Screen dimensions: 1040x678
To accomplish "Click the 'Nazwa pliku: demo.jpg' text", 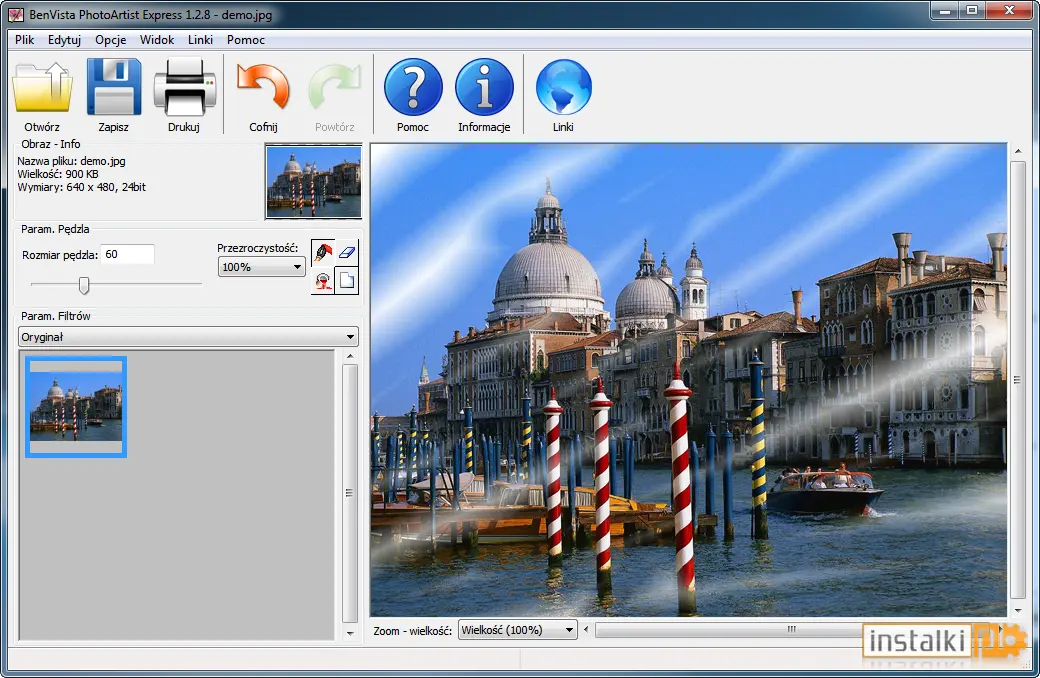I will pyautogui.click(x=71, y=161).
